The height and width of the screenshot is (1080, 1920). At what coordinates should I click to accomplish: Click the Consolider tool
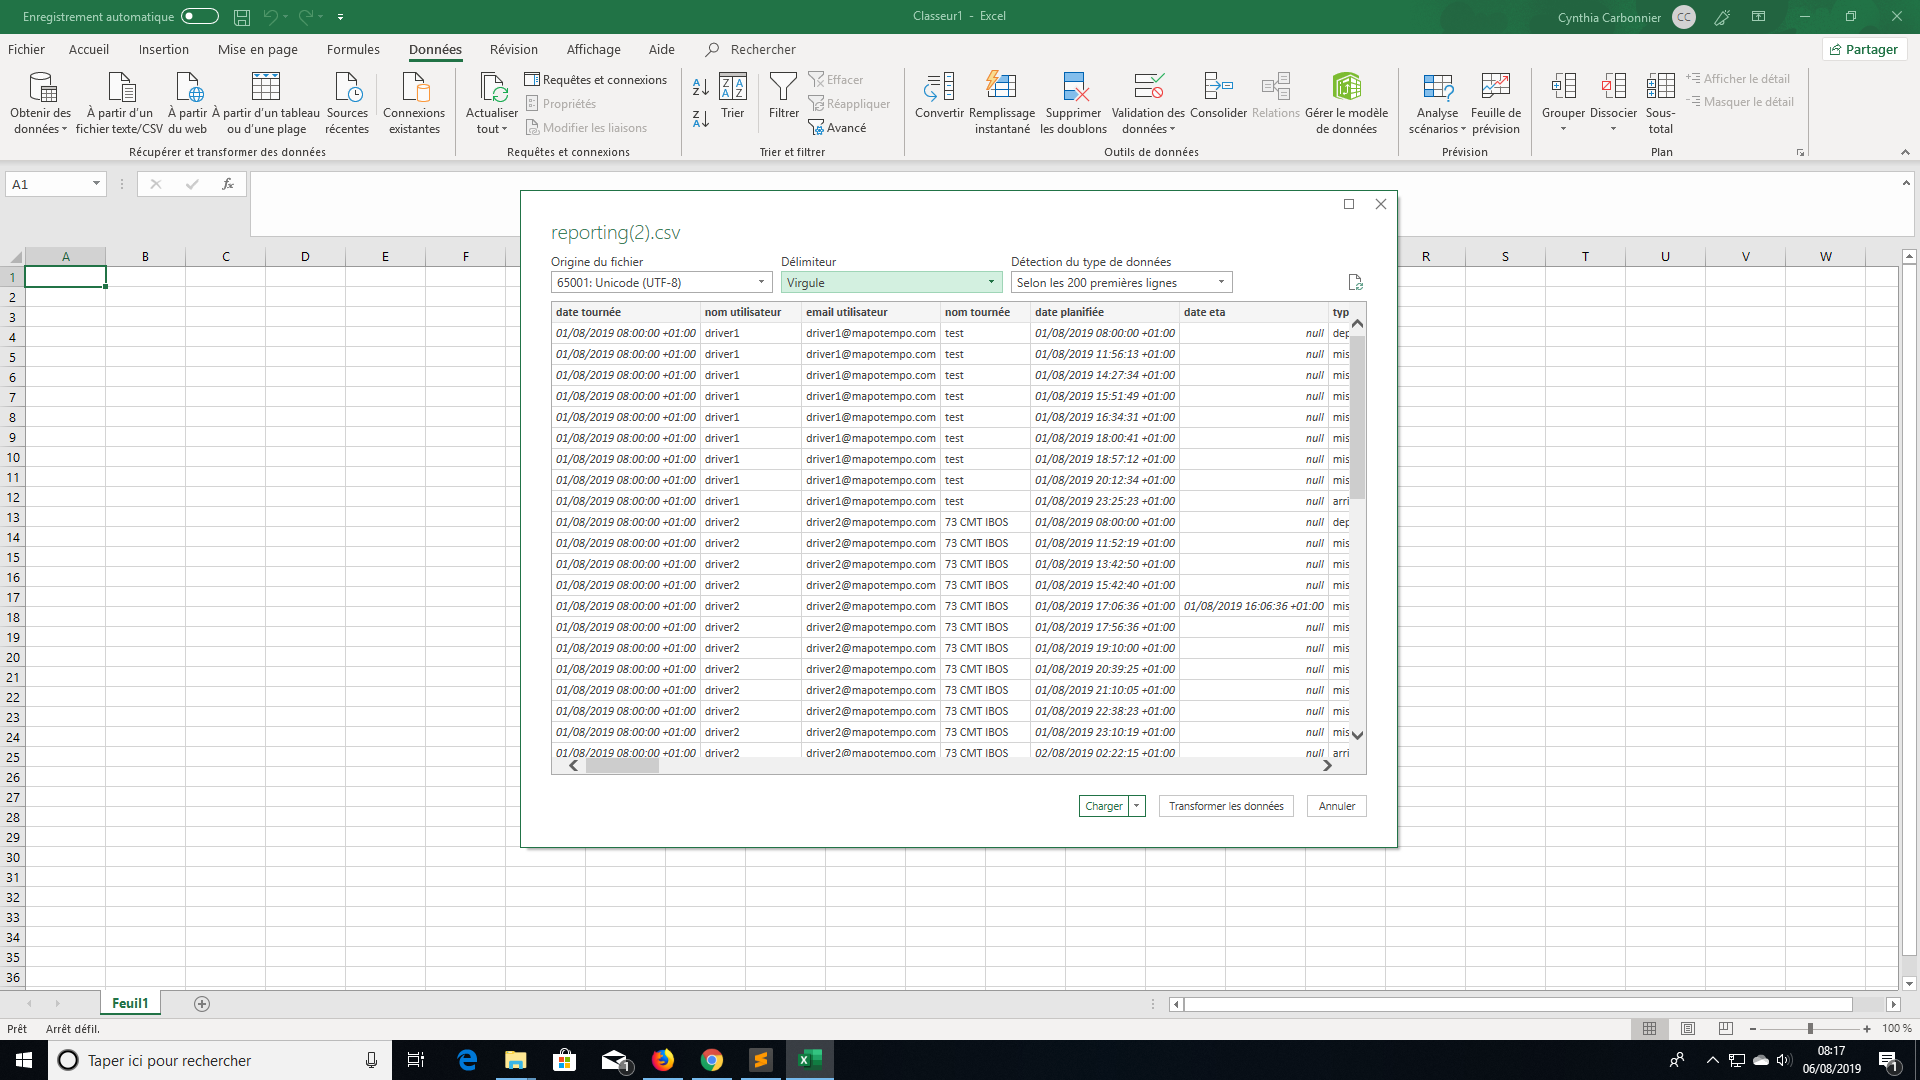click(1218, 96)
